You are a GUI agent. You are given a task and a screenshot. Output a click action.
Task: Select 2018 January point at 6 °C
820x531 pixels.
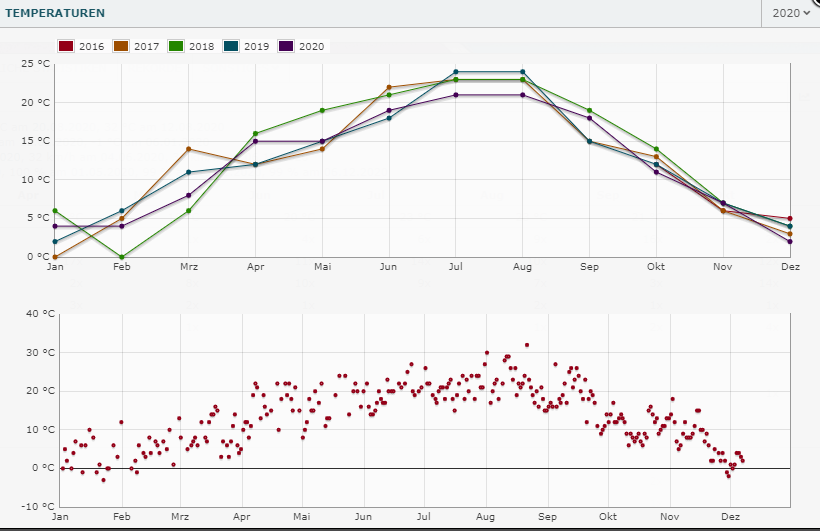tap(55, 211)
